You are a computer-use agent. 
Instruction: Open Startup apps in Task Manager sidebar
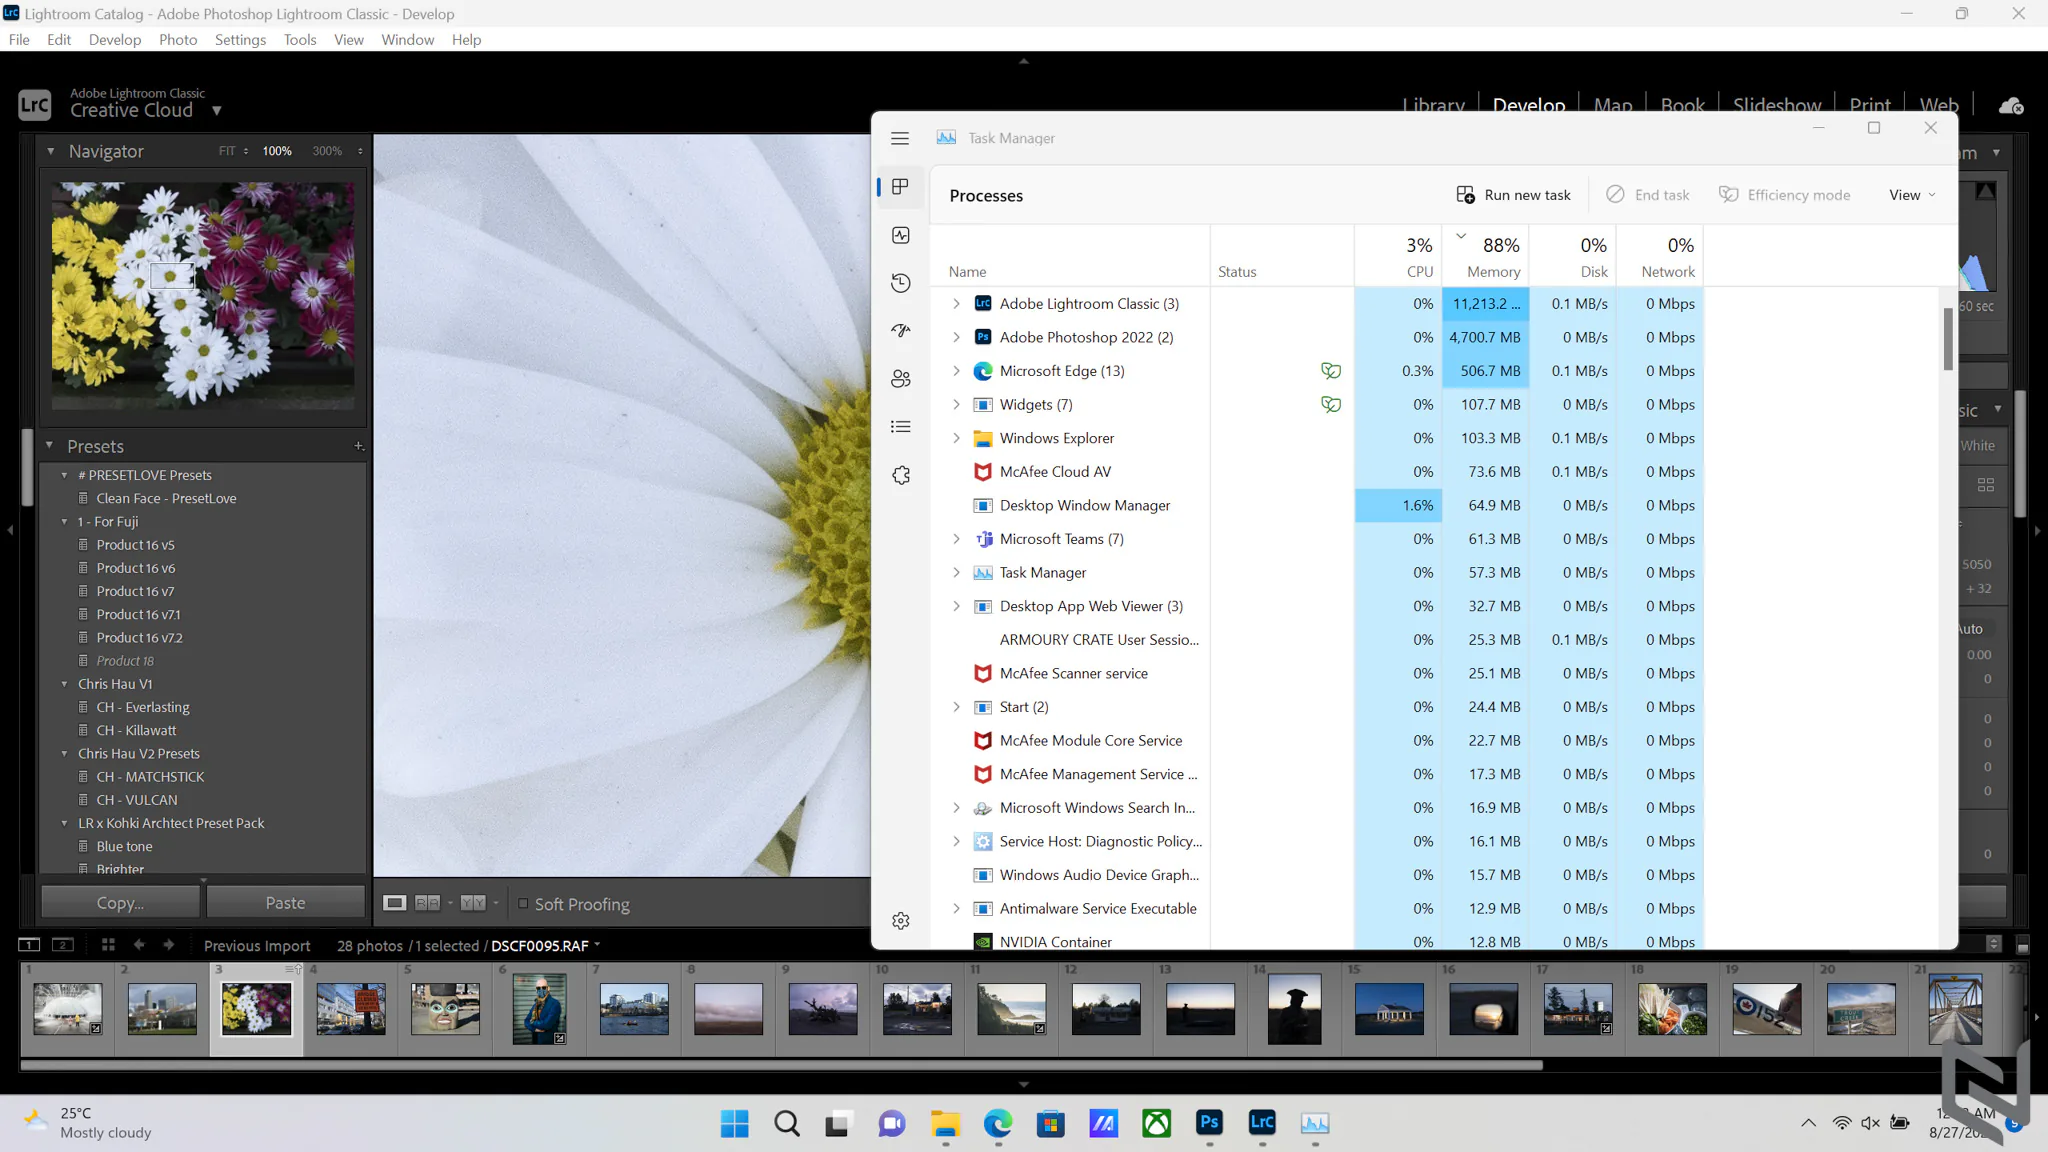coord(901,331)
